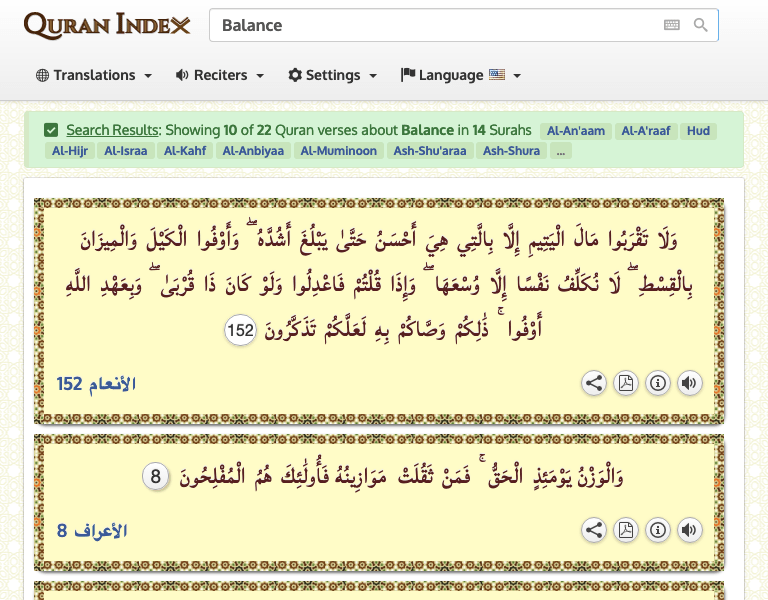Click verse number 152 circle marker

(x=240, y=330)
